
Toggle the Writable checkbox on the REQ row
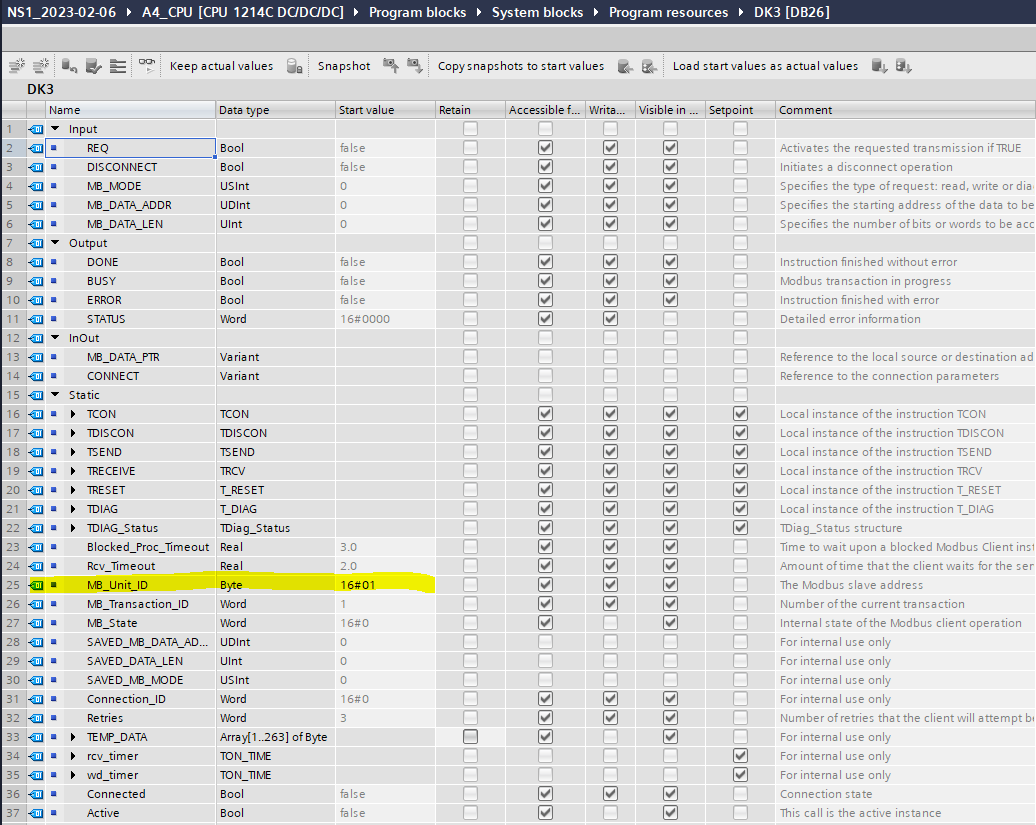(610, 148)
